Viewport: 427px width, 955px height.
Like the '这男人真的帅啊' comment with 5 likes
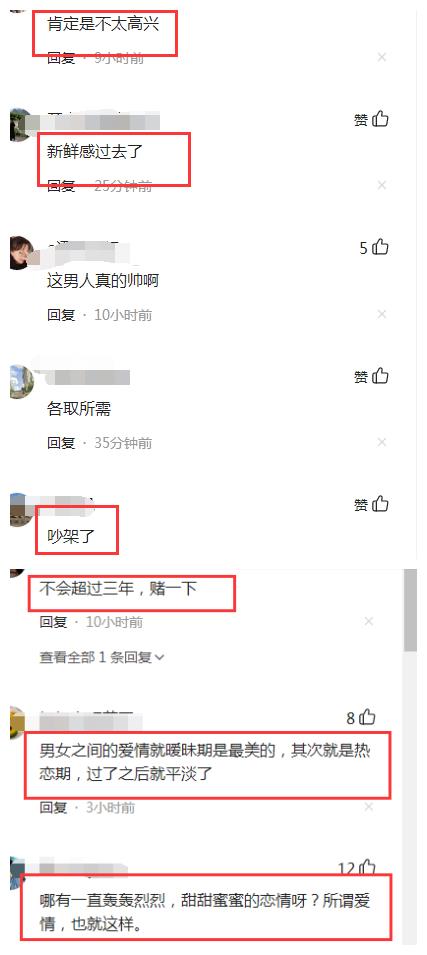click(x=374, y=247)
